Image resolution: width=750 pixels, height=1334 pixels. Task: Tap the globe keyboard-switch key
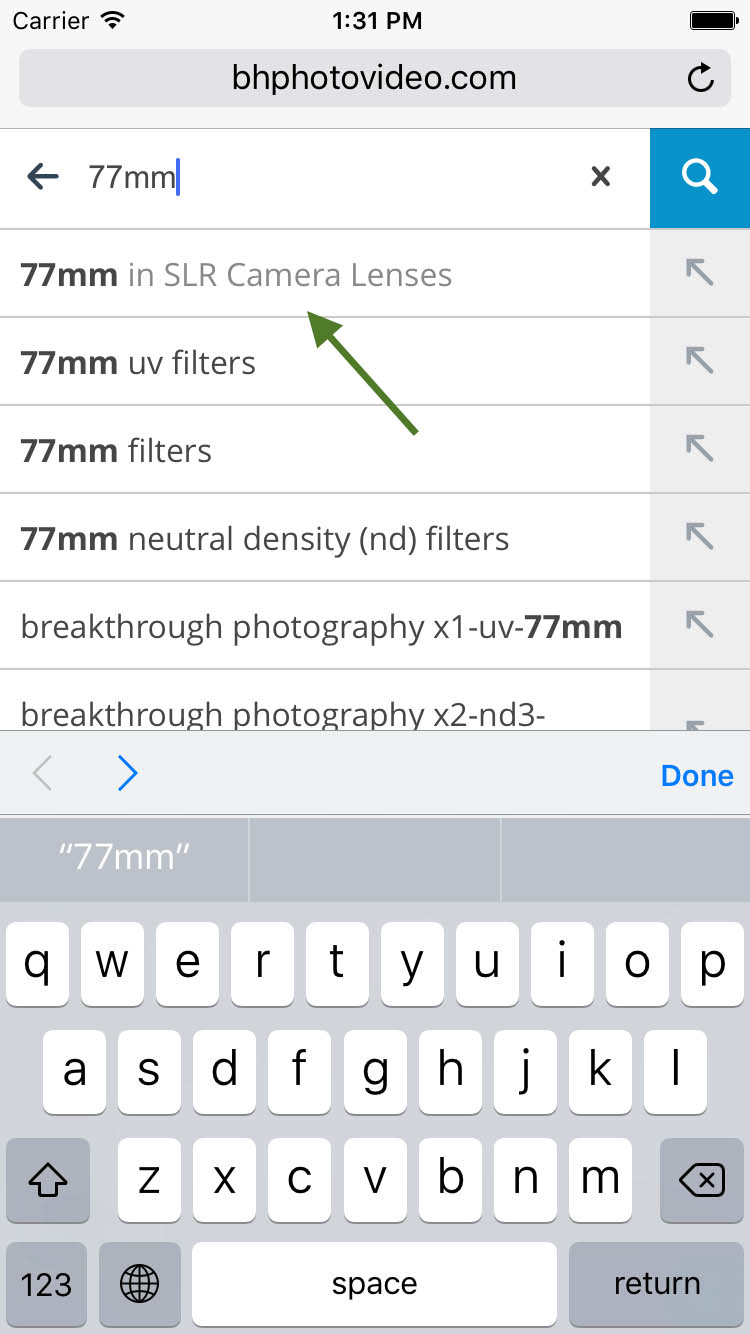tap(138, 1284)
